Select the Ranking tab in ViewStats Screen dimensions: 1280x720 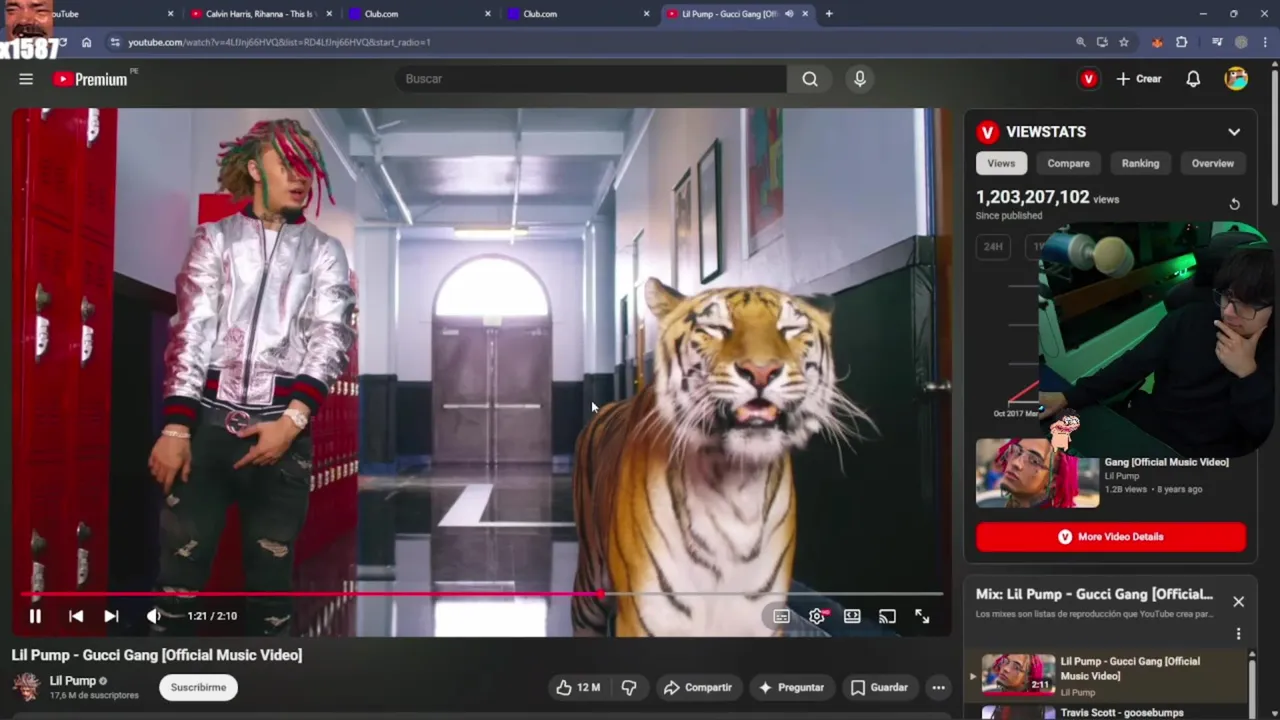(1140, 163)
